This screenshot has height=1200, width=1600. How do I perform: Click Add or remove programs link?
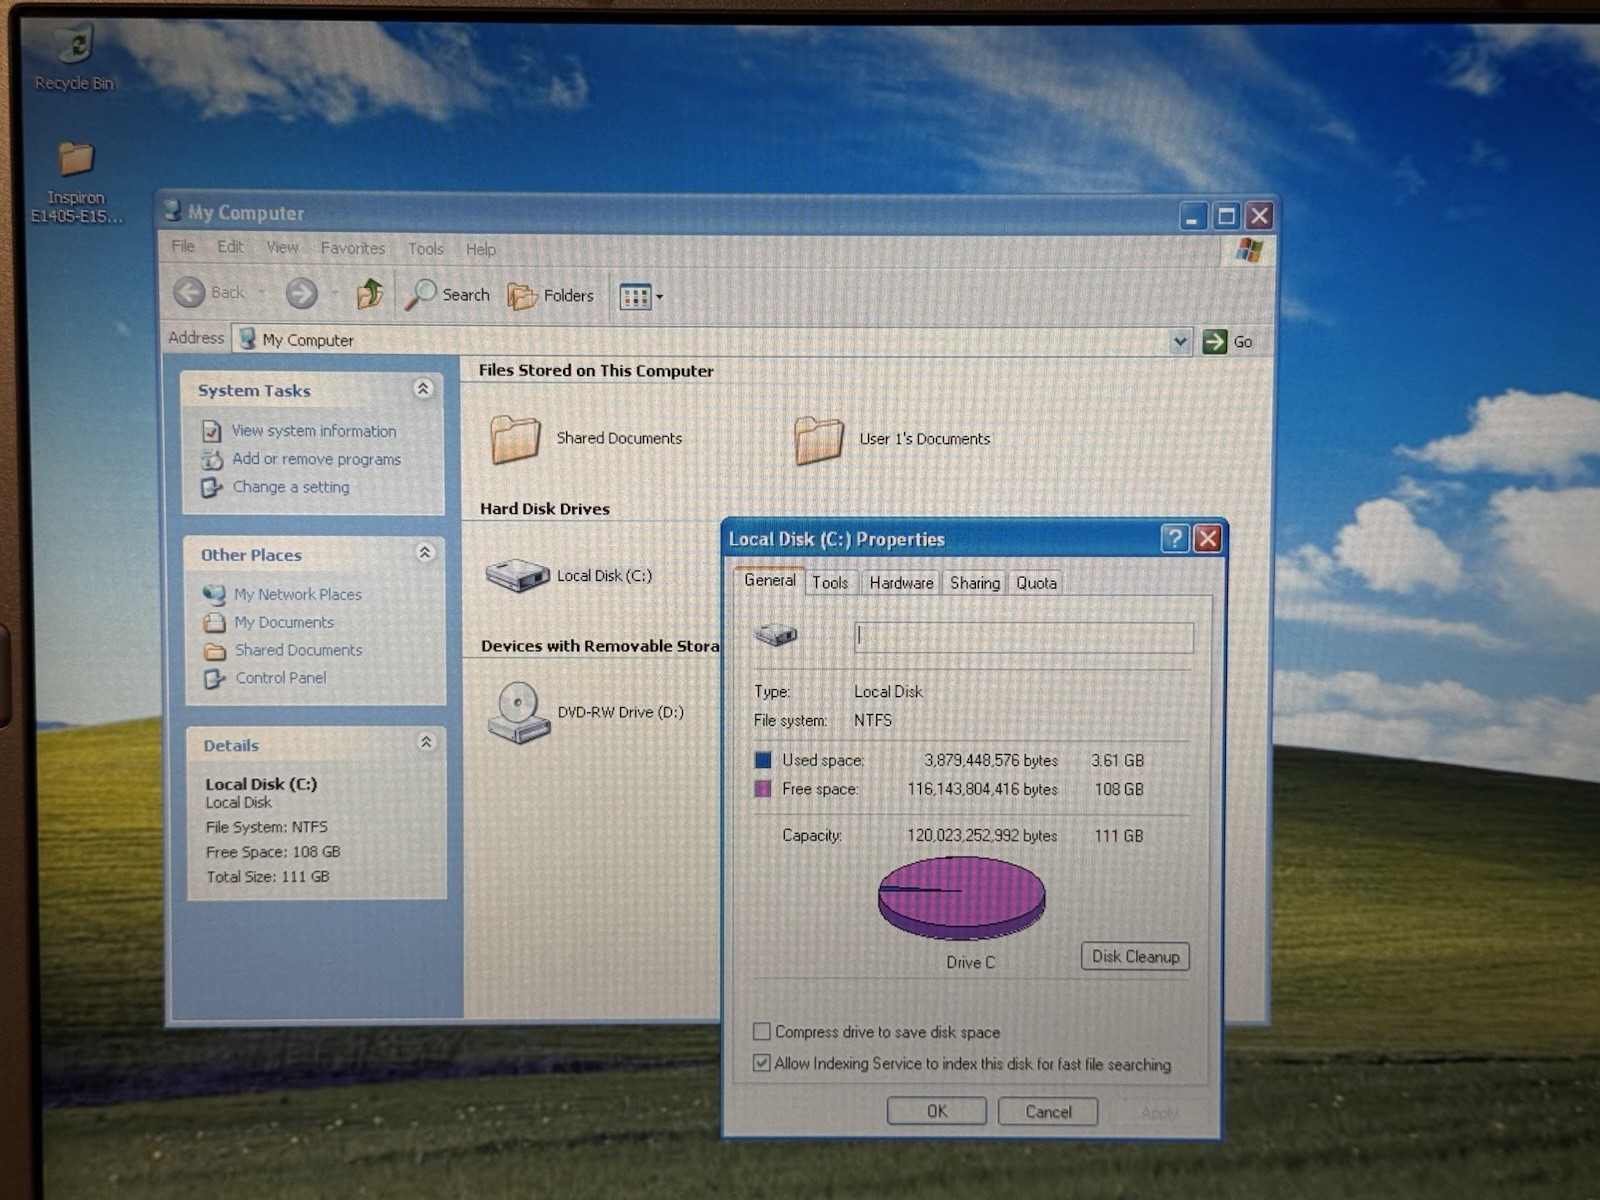coord(316,459)
